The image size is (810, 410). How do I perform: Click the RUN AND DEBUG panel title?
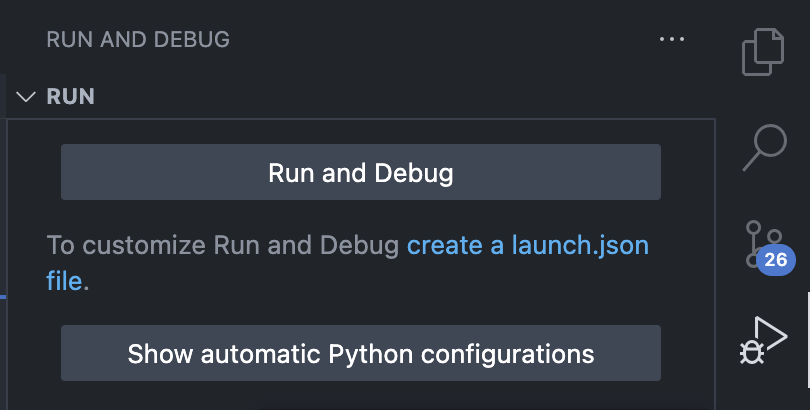tap(138, 40)
